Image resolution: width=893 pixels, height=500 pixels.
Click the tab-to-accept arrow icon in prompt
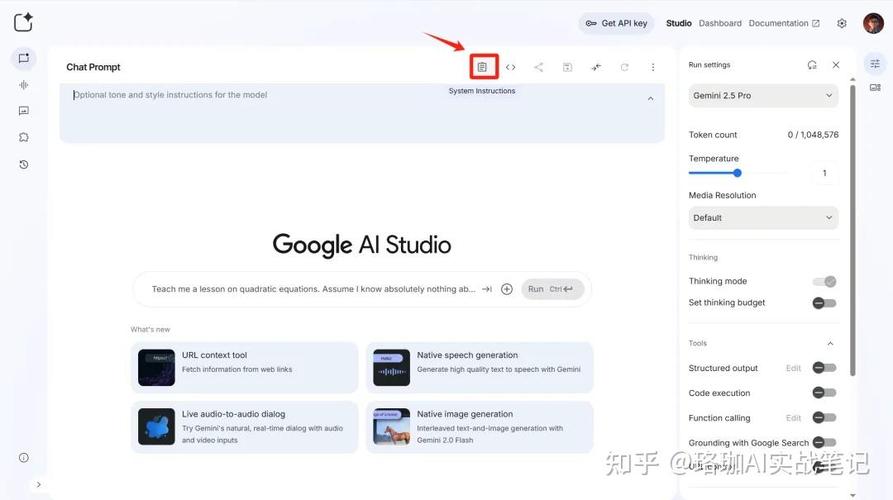(x=487, y=289)
